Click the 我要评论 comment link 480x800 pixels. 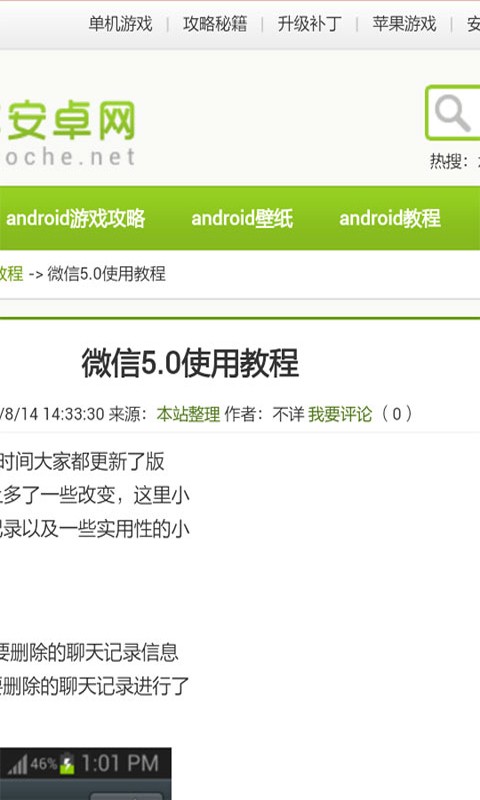coord(340,414)
